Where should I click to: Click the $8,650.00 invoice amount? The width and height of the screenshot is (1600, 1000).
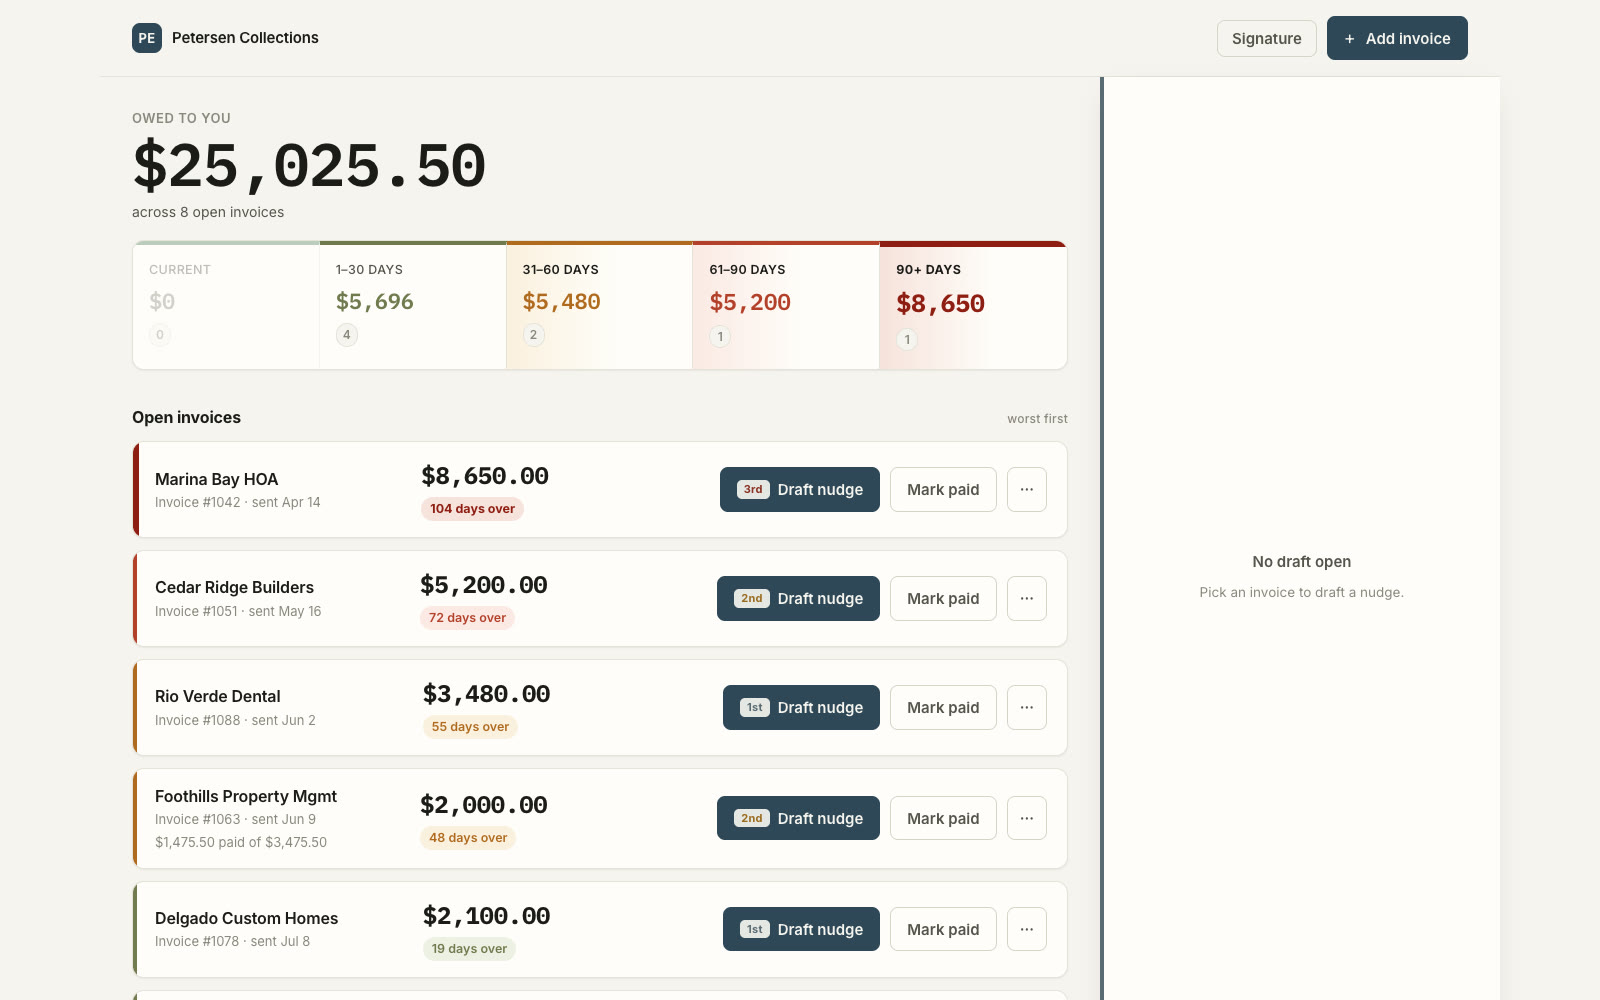[x=485, y=476]
